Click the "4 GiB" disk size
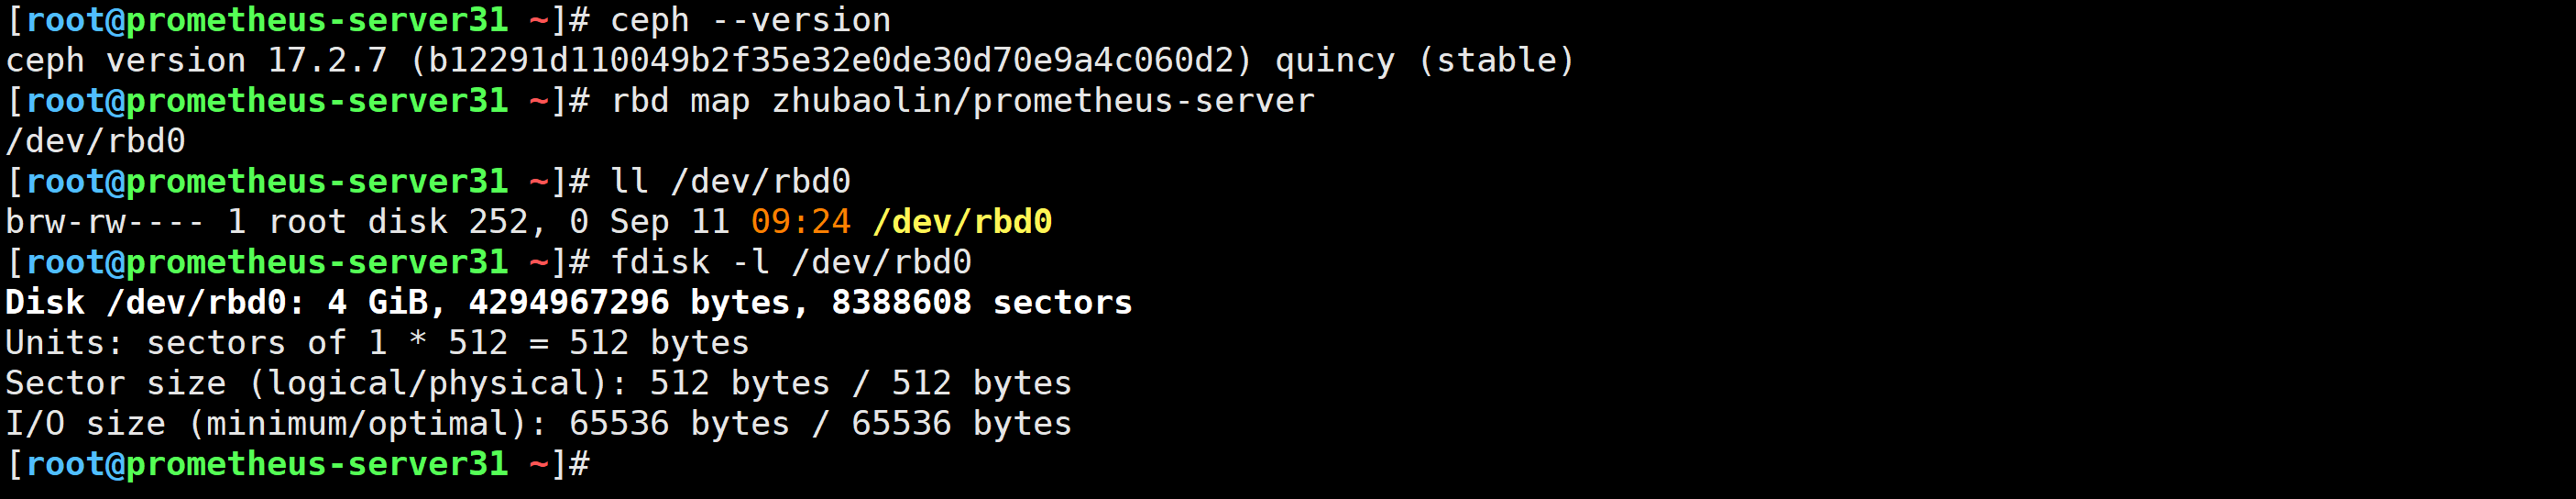Viewport: 2576px width, 499px height. tap(377, 303)
